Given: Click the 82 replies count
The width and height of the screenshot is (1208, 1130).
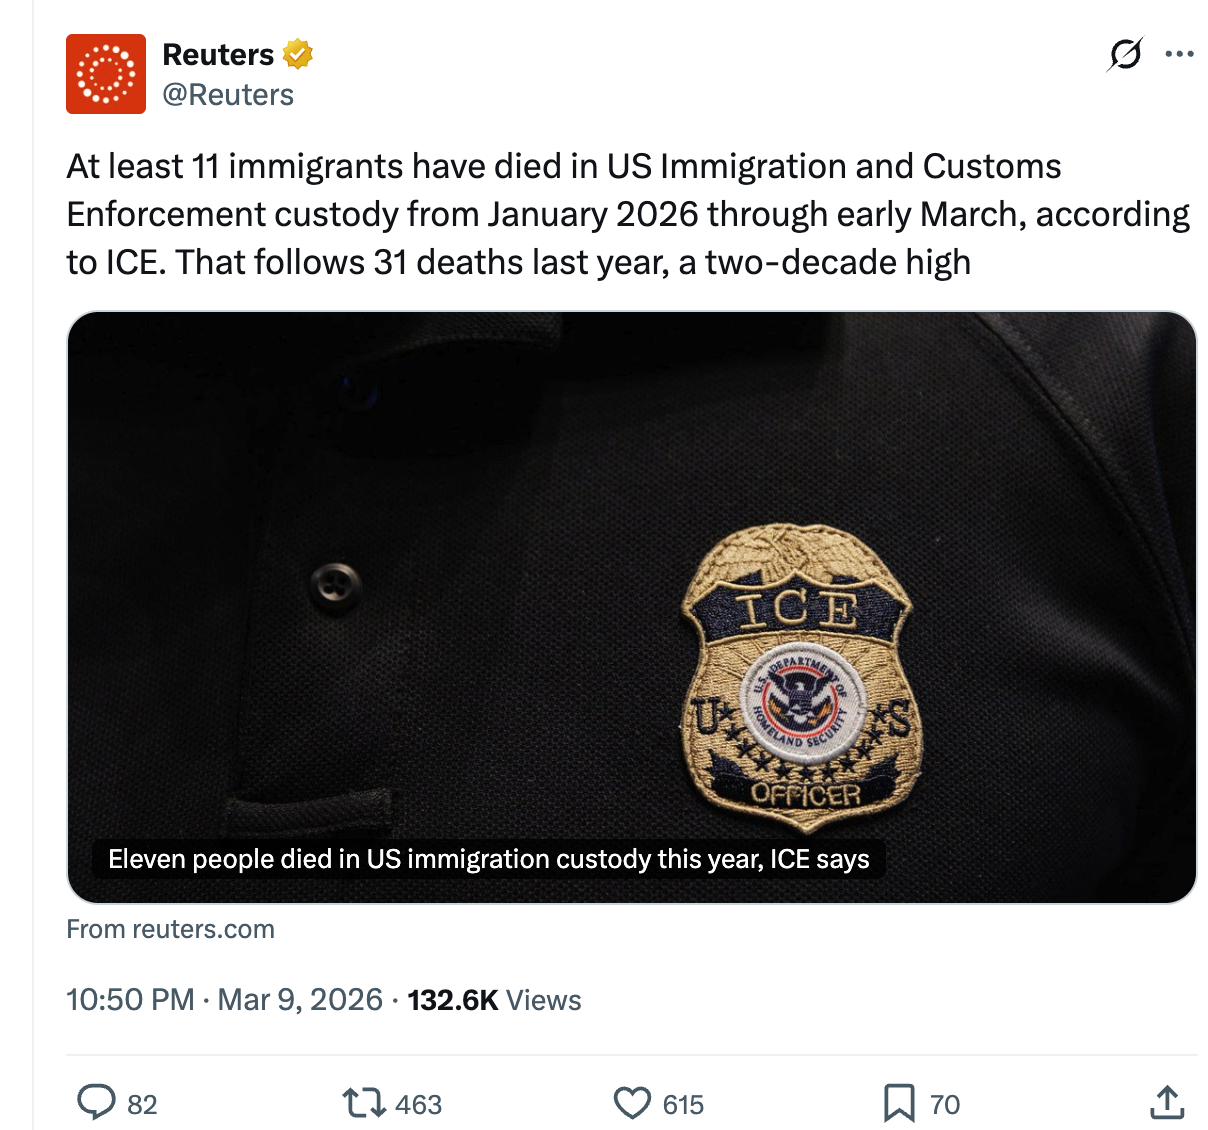Looking at the screenshot, I should (142, 1105).
